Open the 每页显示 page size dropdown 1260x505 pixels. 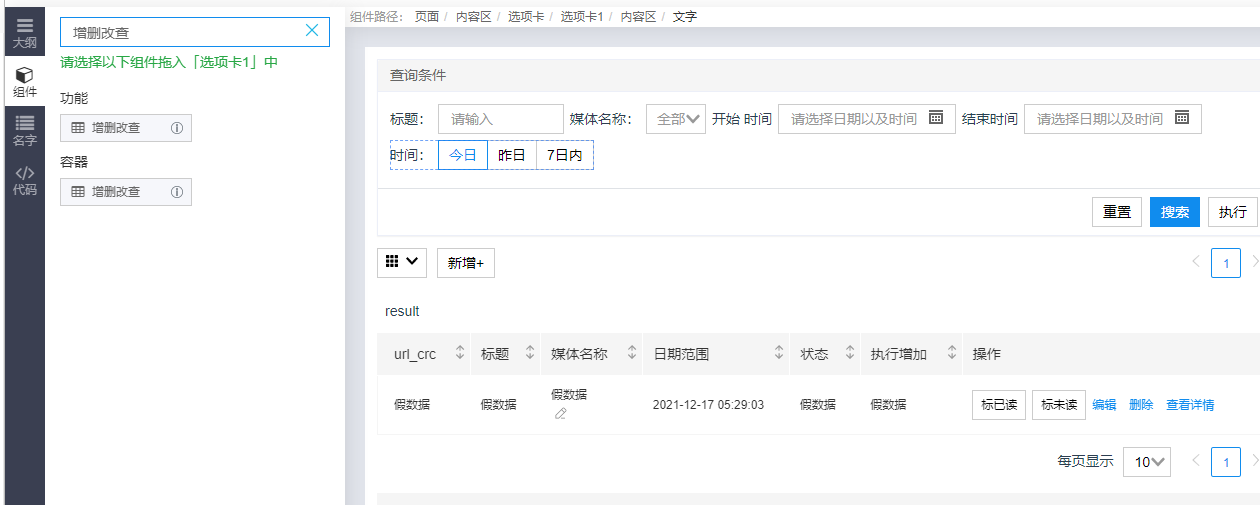[1146, 462]
